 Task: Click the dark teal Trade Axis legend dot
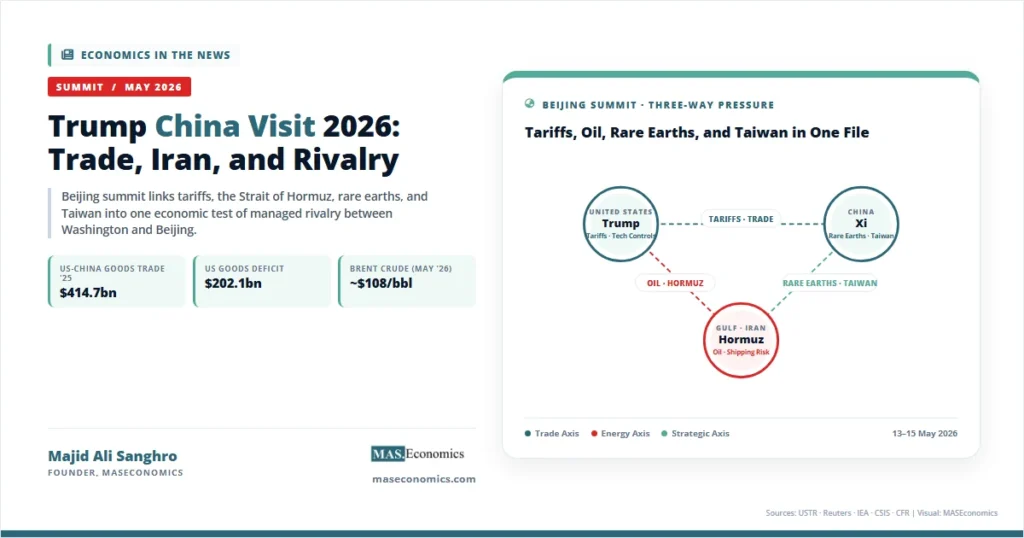point(528,434)
